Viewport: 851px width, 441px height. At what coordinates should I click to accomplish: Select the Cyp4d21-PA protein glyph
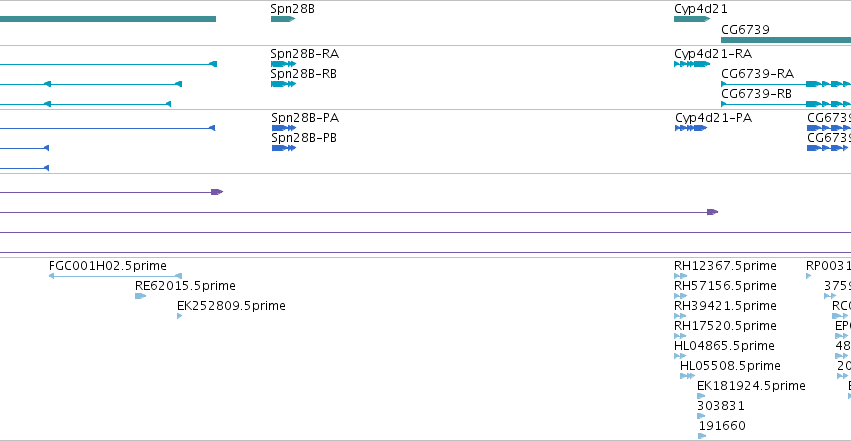[x=691, y=128]
